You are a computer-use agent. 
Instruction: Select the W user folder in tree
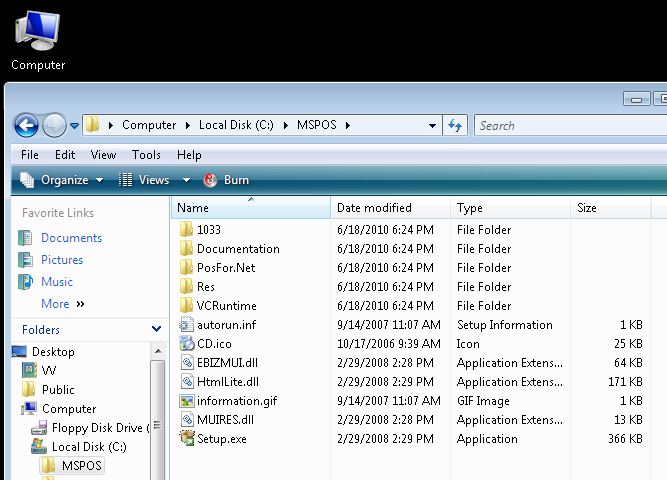[48, 371]
